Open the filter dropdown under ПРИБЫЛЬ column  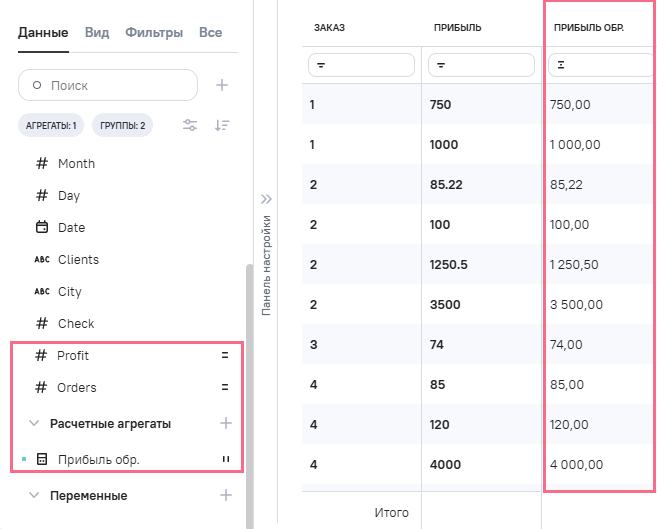(481, 65)
